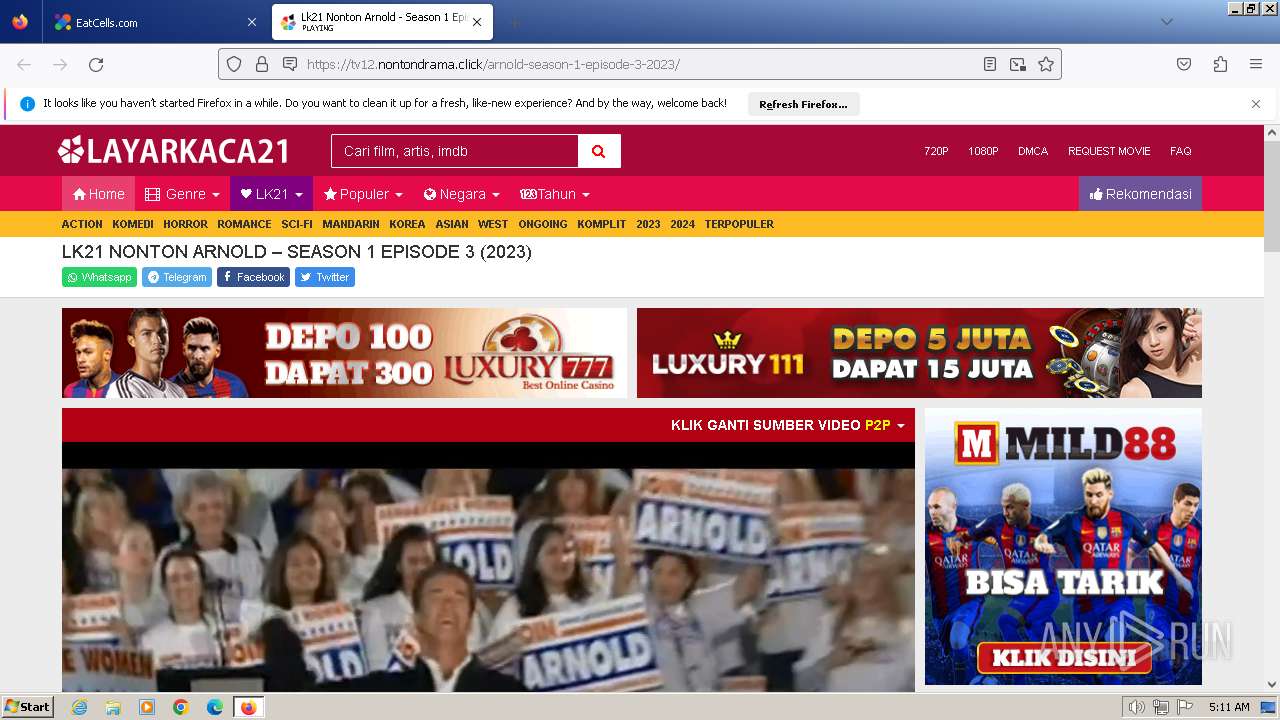Launch Internet Explorer from taskbar
Viewport: 1280px width, 720px height.
point(79,707)
